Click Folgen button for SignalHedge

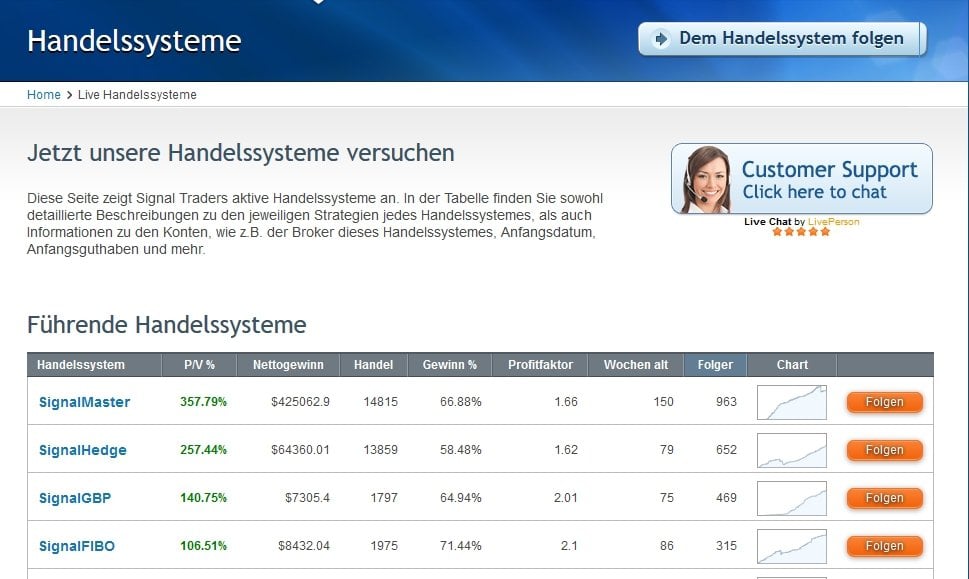pos(884,450)
